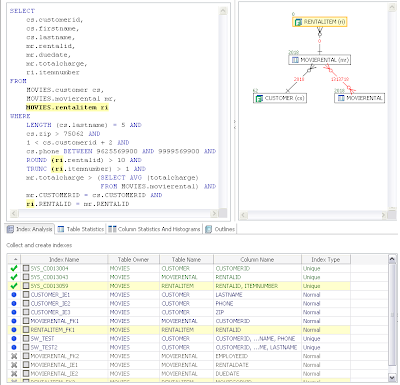The image size is (400, 385).
Task: Select the CUSTOMER (cs) diagram node
Action: 280,98
